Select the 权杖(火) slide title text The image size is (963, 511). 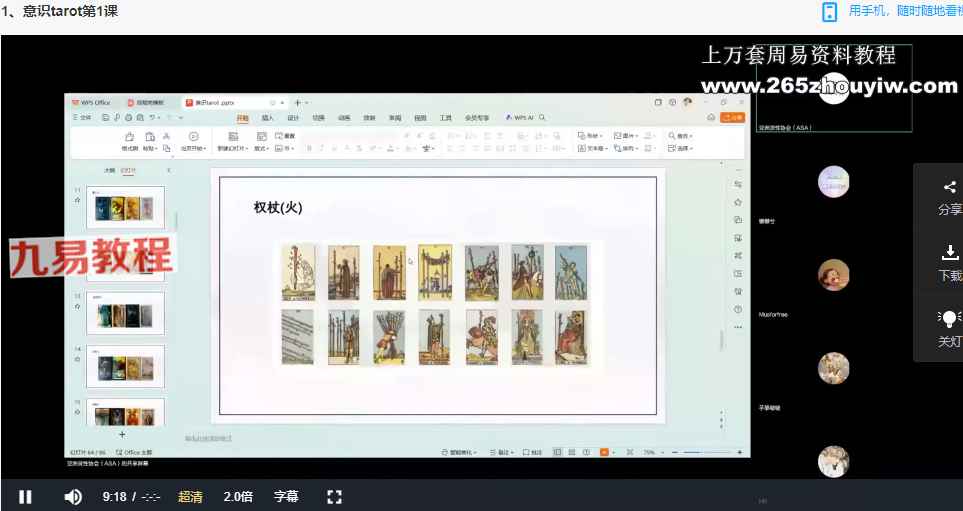[278, 208]
